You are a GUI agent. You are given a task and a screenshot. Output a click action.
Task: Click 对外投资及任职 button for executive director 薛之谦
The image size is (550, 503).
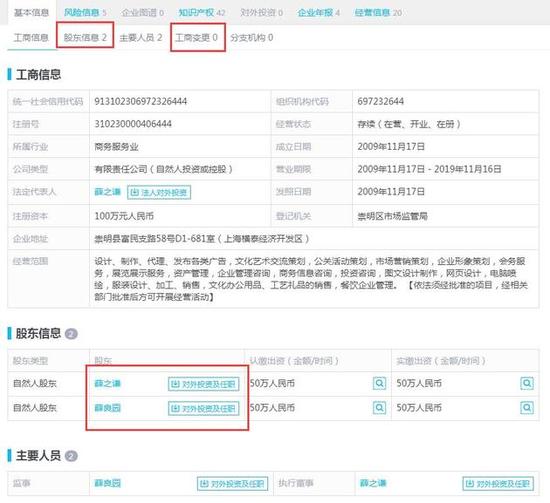tap(498, 484)
